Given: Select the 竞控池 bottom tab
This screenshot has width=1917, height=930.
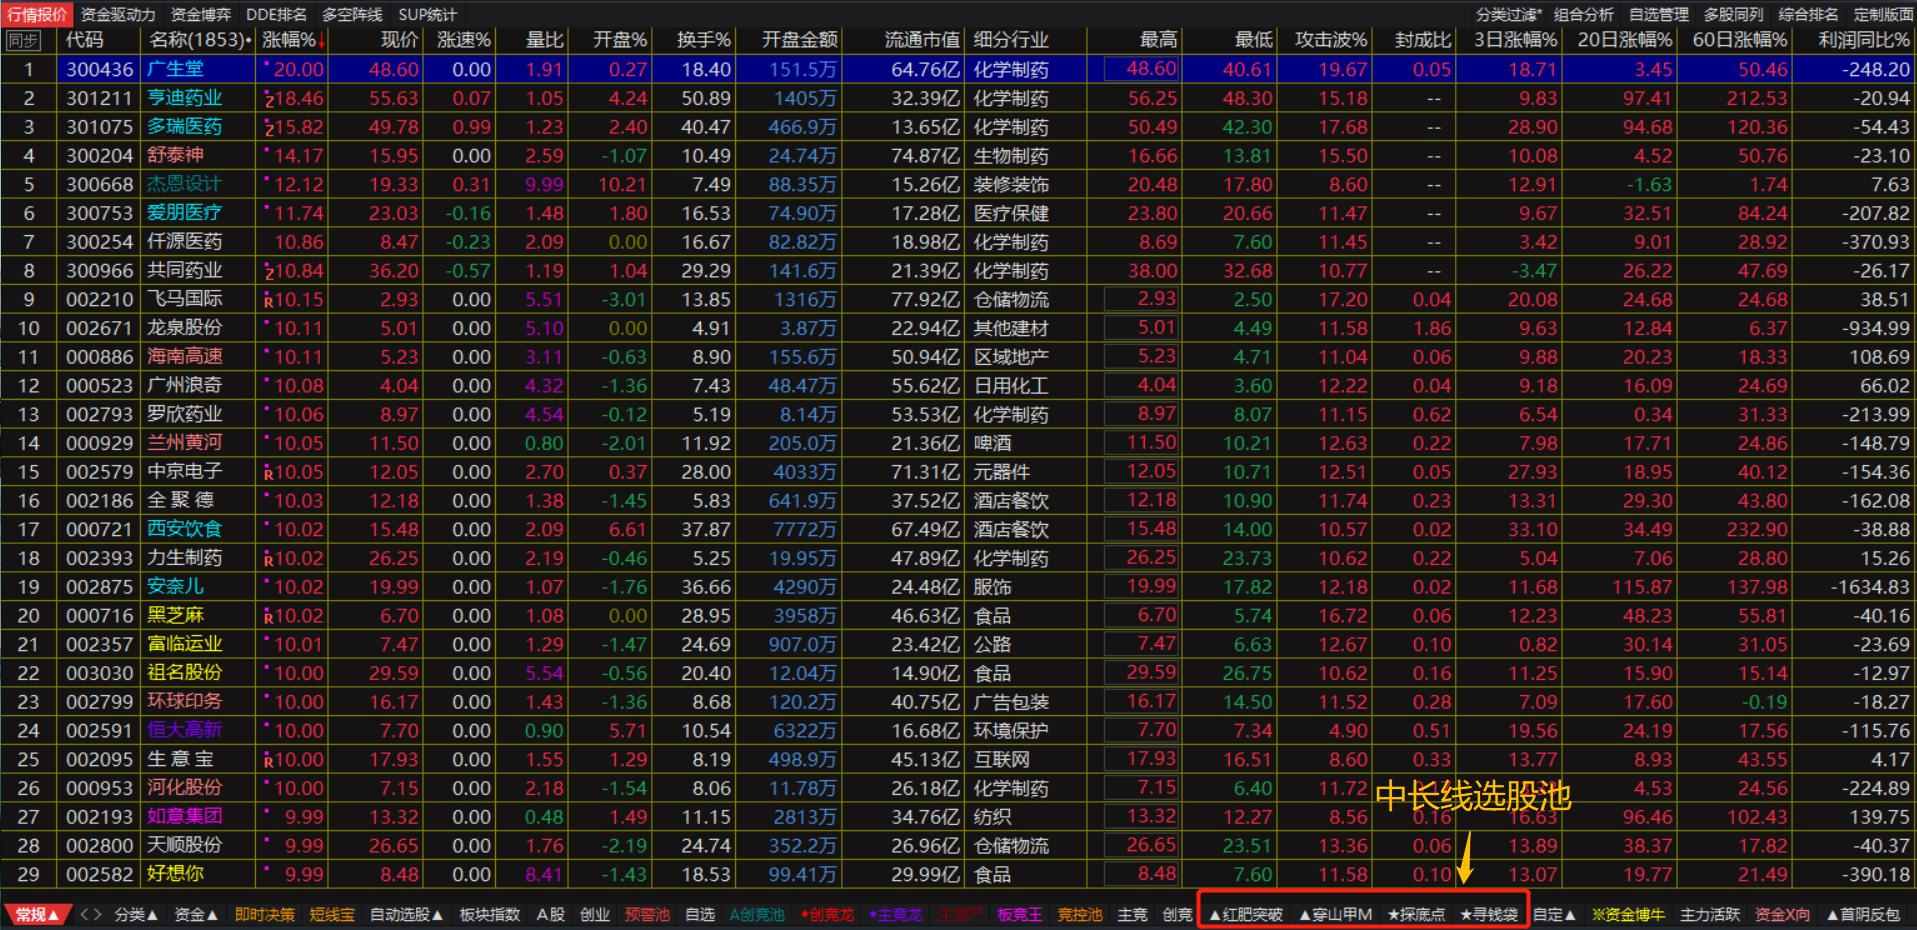Looking at the screenshot, I should pyautogui.click(x=1080, y=914).
